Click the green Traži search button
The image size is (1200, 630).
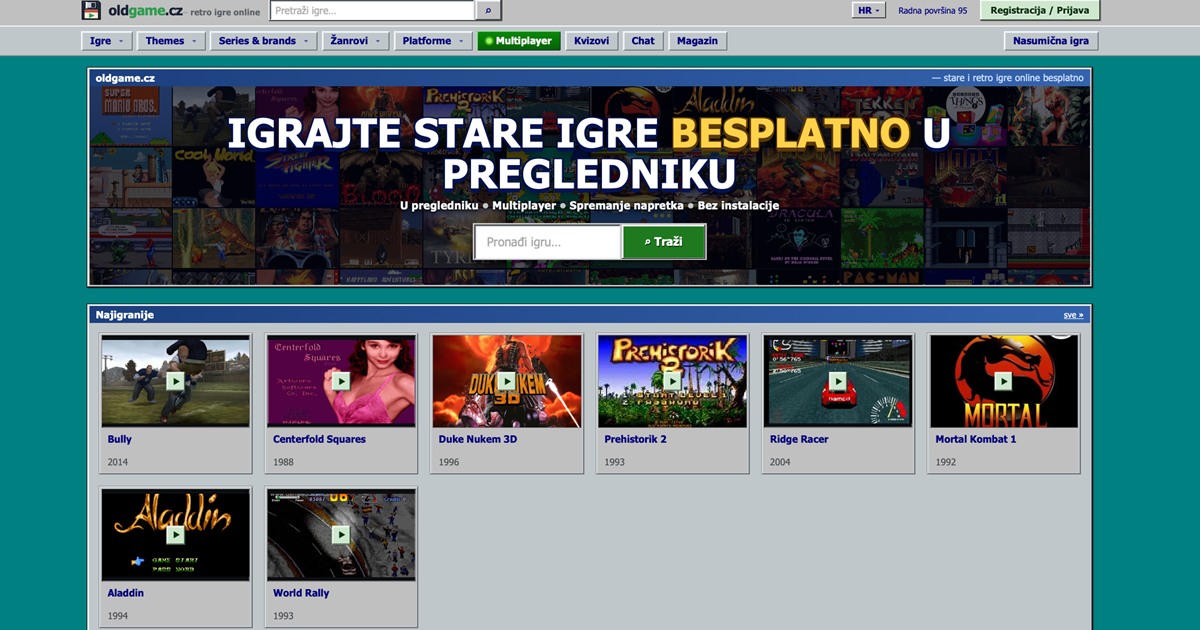pos(664,242)
